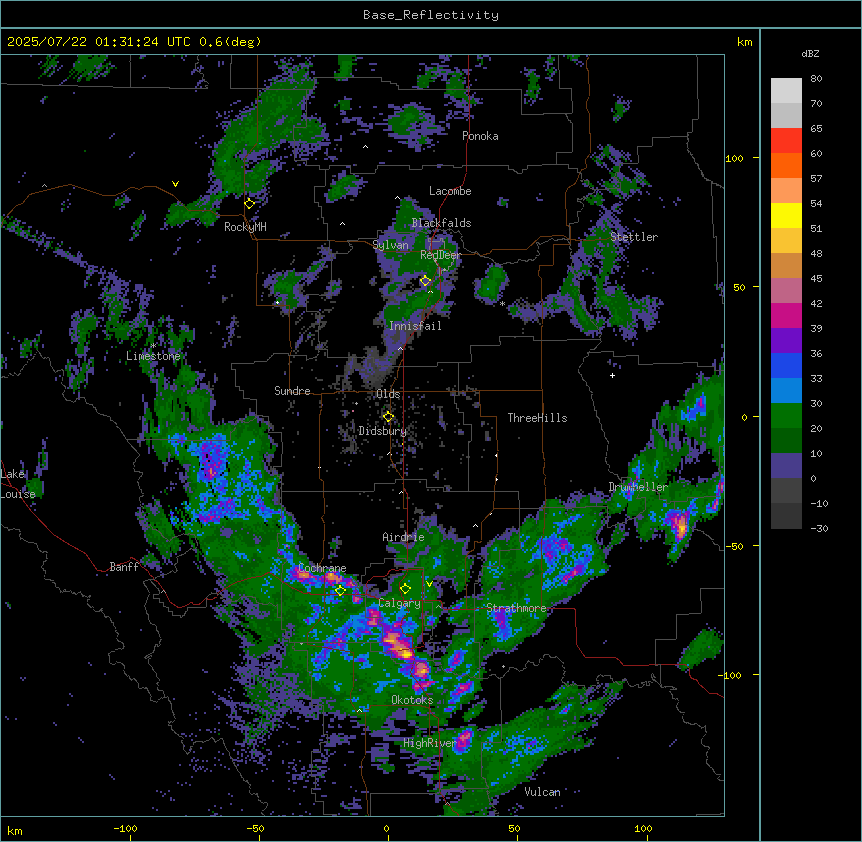Click the ThreeHills city label

pos(537,418)
